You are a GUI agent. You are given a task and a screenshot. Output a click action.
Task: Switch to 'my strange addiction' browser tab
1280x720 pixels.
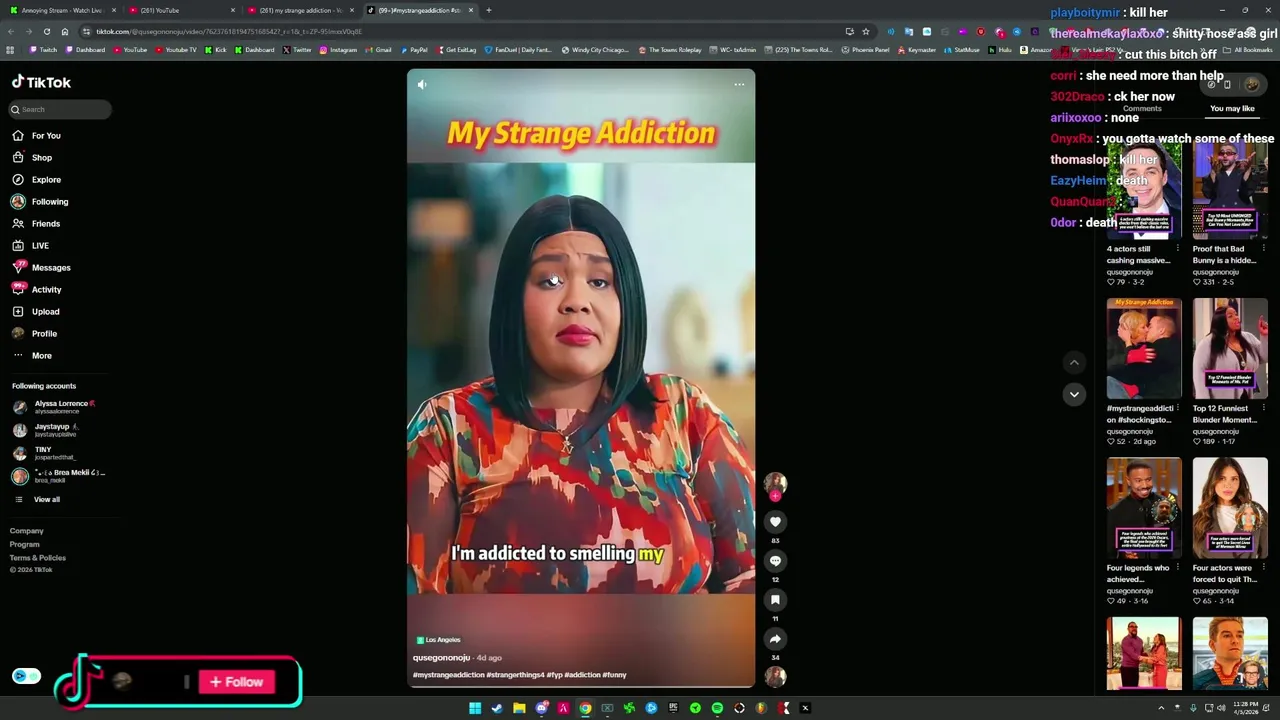point(300,10)
